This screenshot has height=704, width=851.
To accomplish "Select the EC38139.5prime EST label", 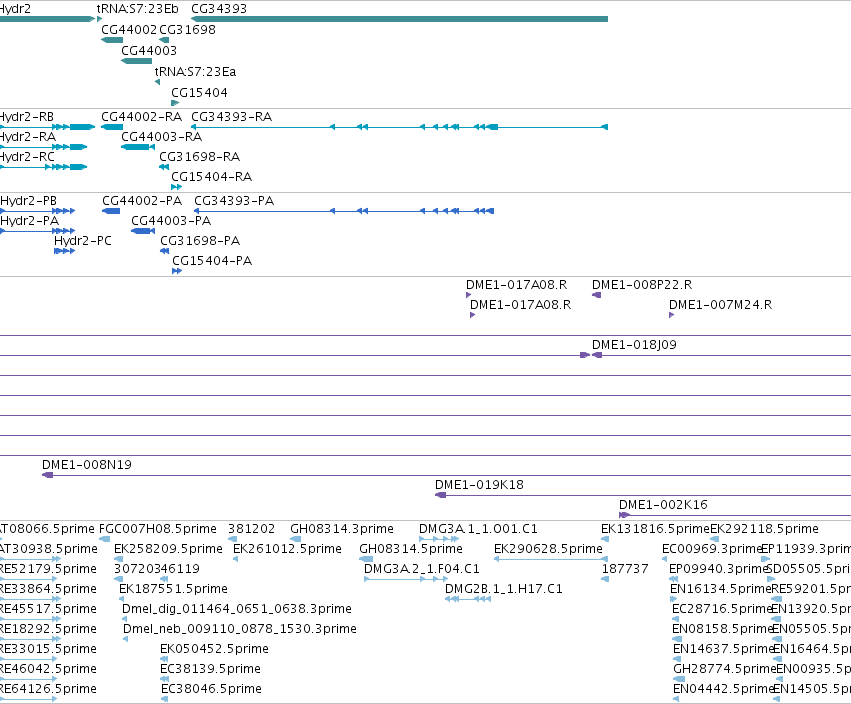I will 211,669.
